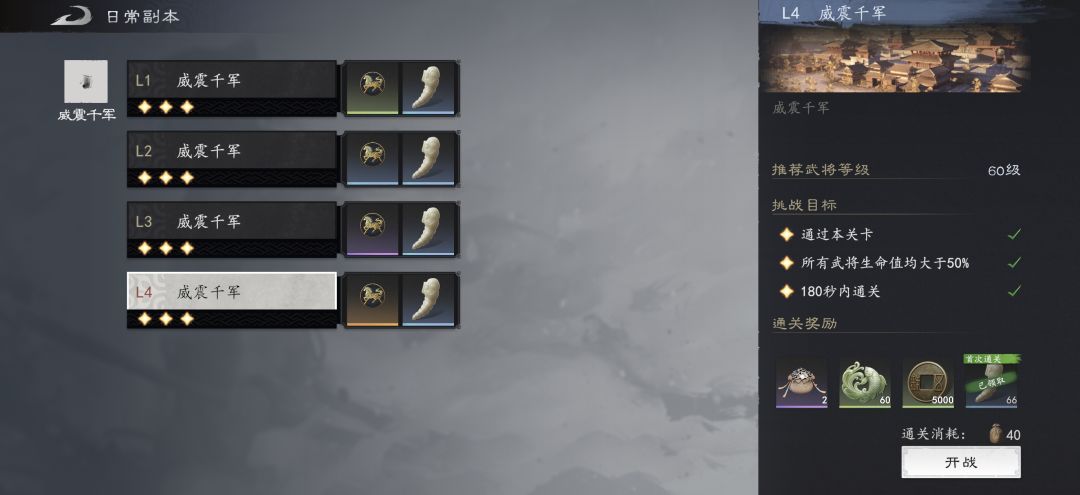This screenshot has width=1080, height=495.
Task: Select the L1 威震千军 stage
Action: click(232, 88)
